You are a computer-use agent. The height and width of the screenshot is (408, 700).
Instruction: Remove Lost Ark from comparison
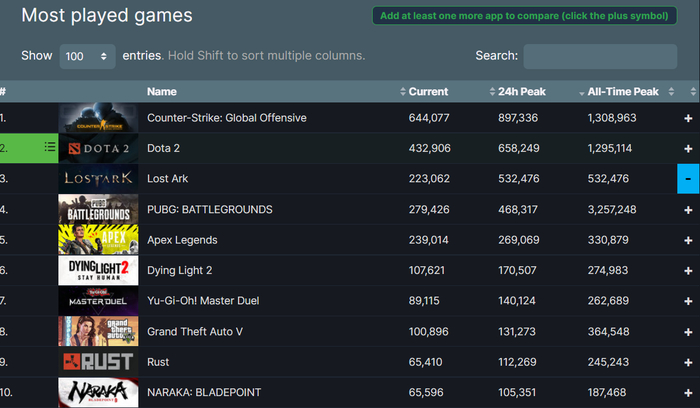coord(688,179)
